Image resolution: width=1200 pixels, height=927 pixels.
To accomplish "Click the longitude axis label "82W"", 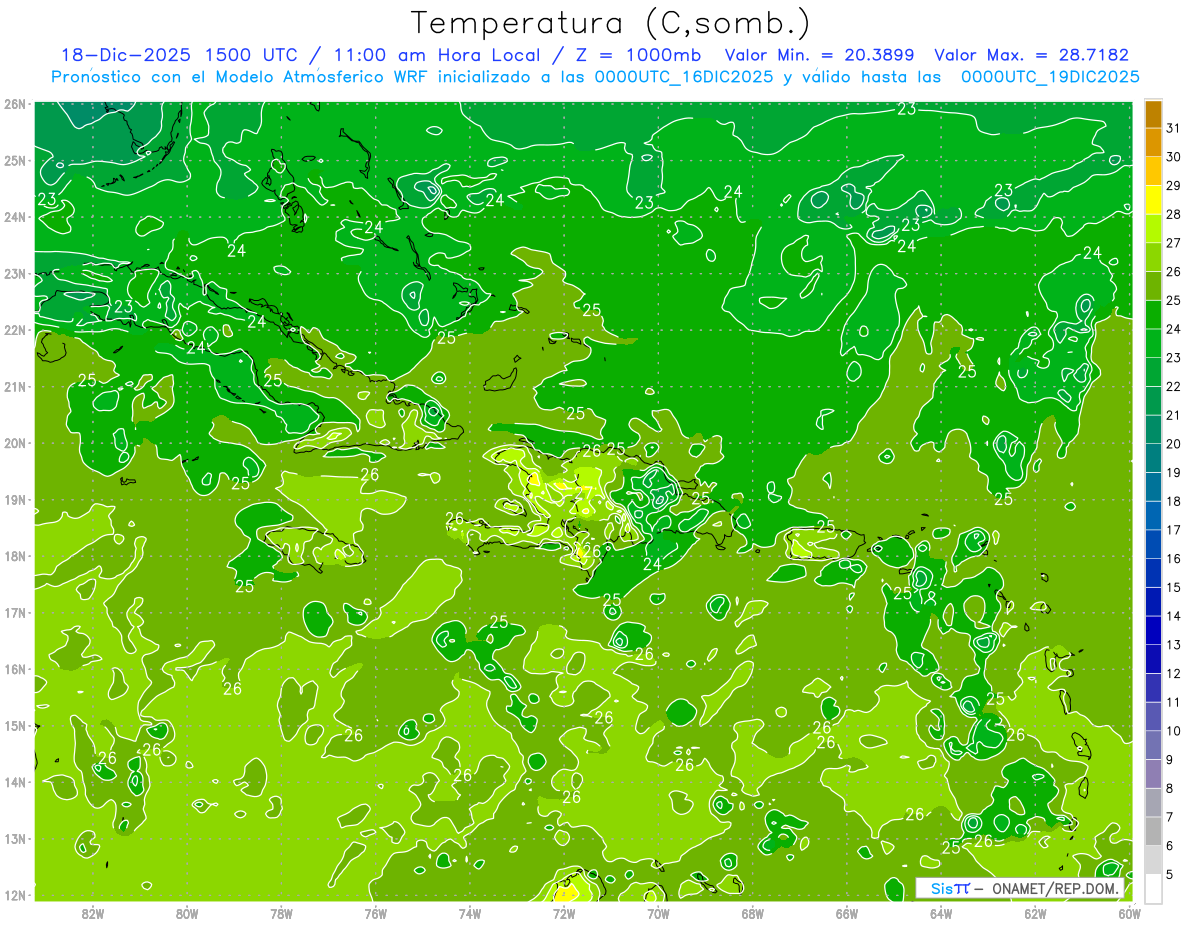I will coord(93,913).
